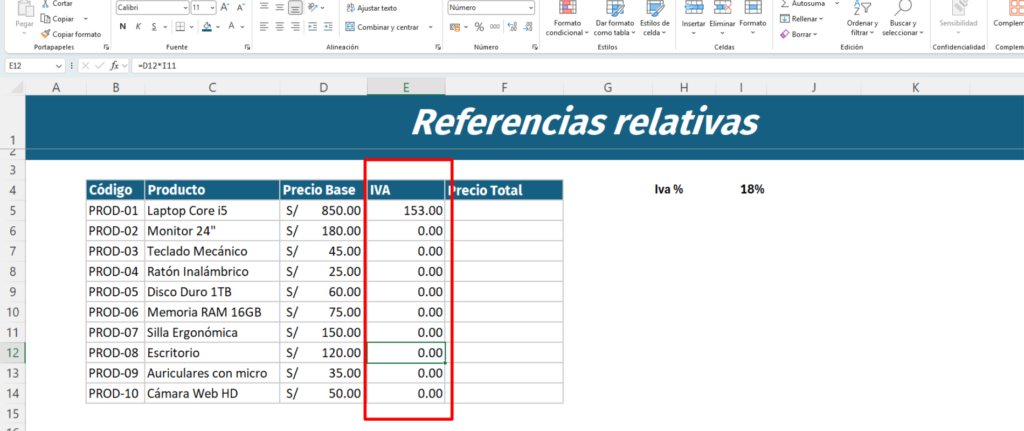The image size is (1024, 431).
Task: Open the Name Box dropdown arrow
Action: click(x=59, y=66)
